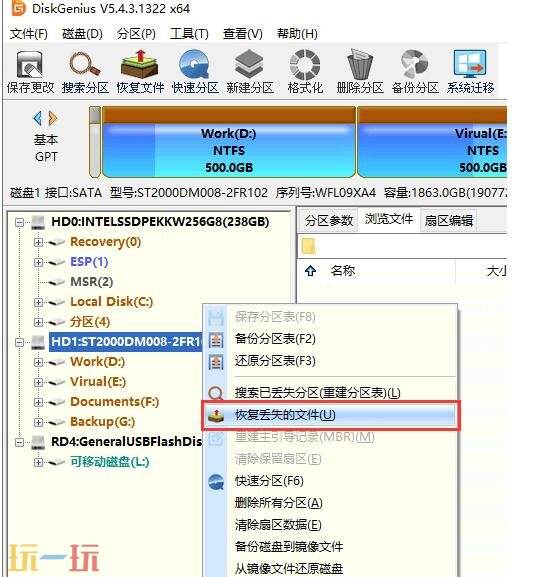Screen dimensions: 540x577
Task: Click the HD0 disk drive icon
Action: pos(38,222)
